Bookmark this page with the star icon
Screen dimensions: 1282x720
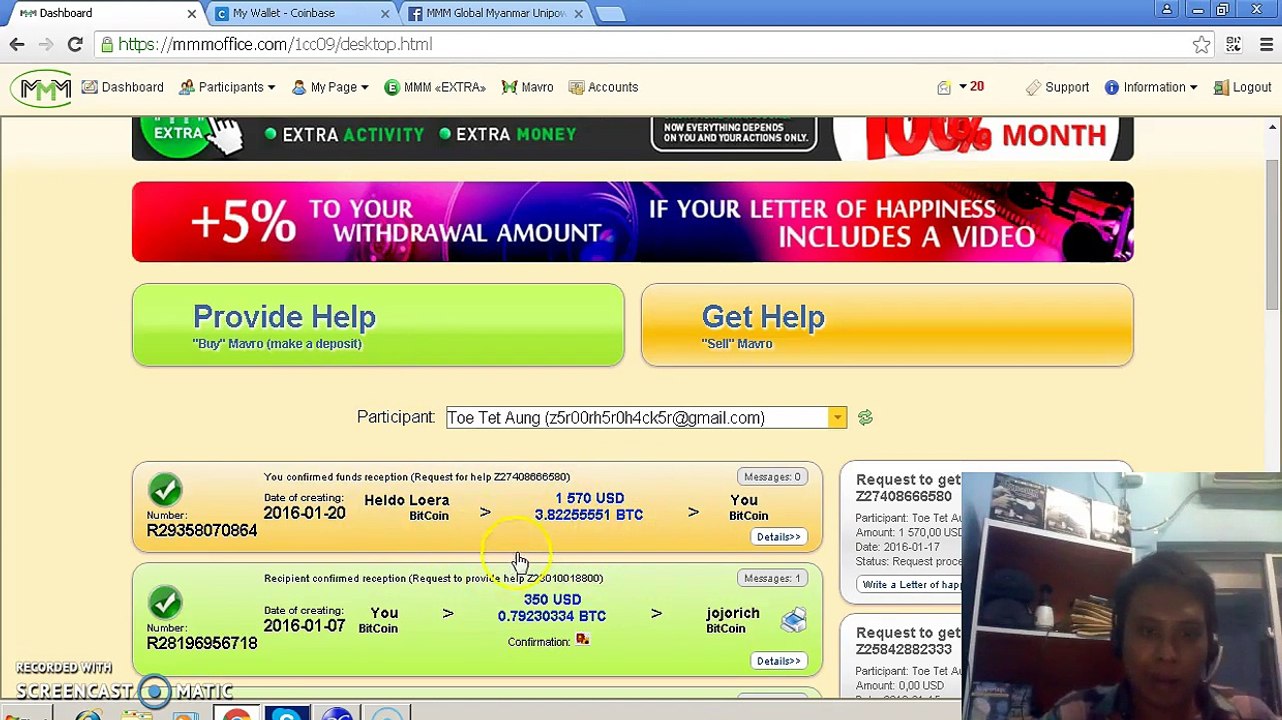[x=1201, y=44]
